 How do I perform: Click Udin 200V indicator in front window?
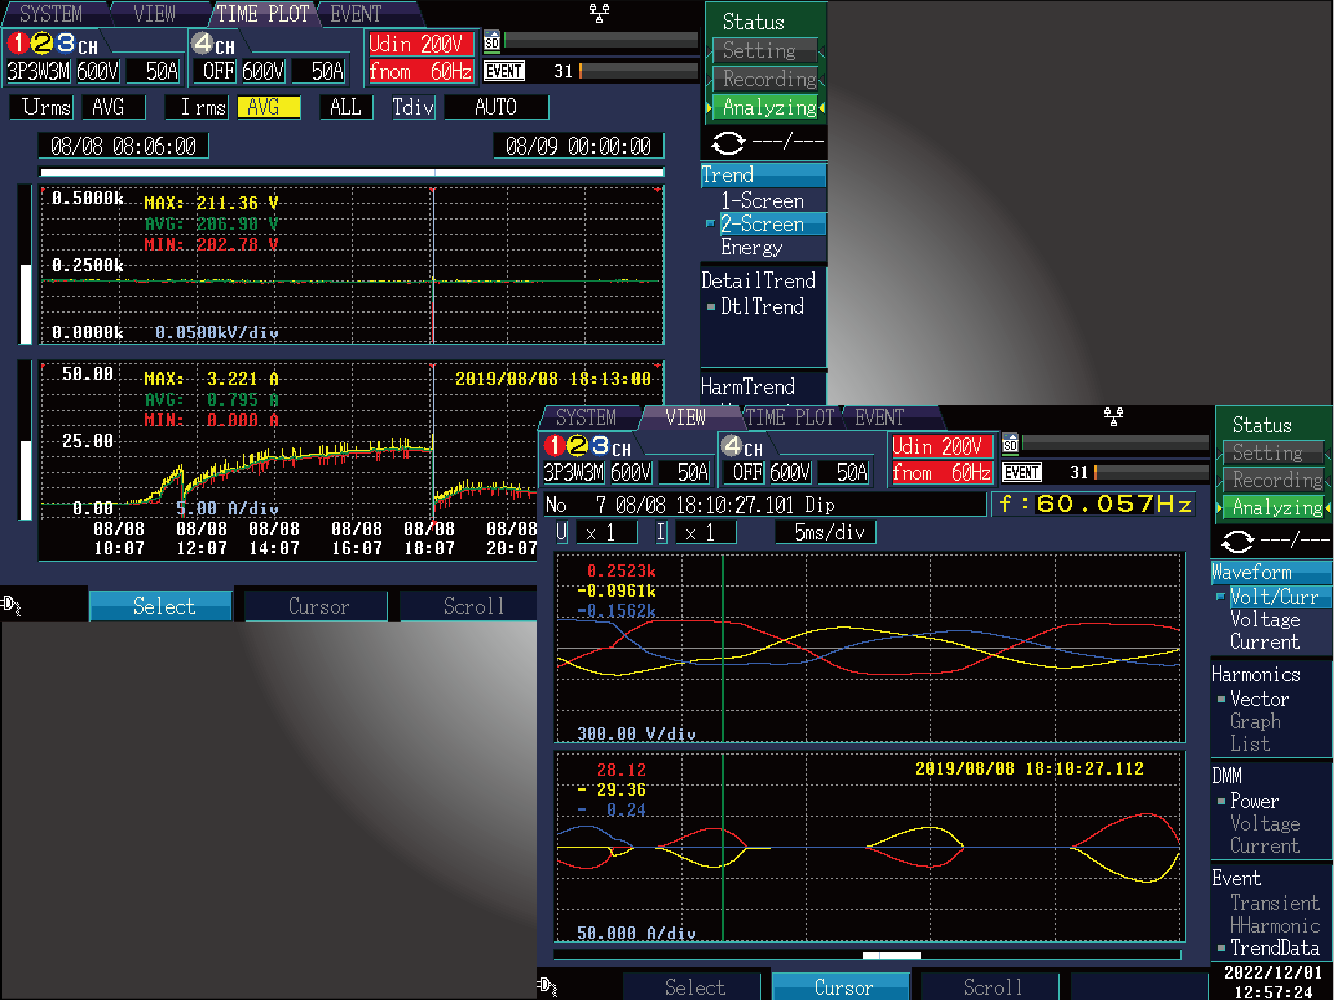click(940, 446)
